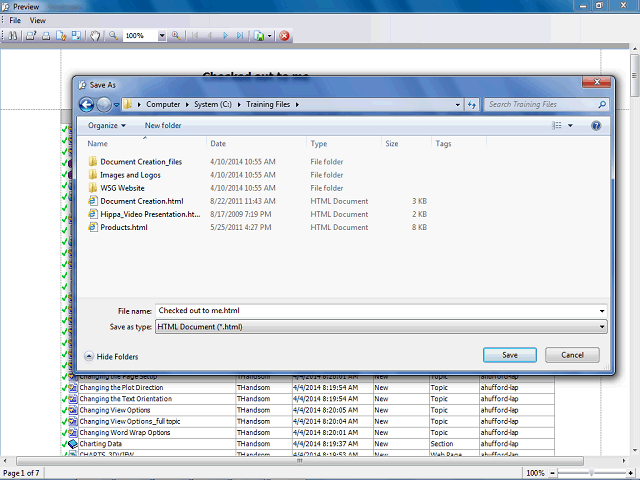
Task: Click the change view icon in Save As
Action: pyautogui.click(x=557, y=126)
